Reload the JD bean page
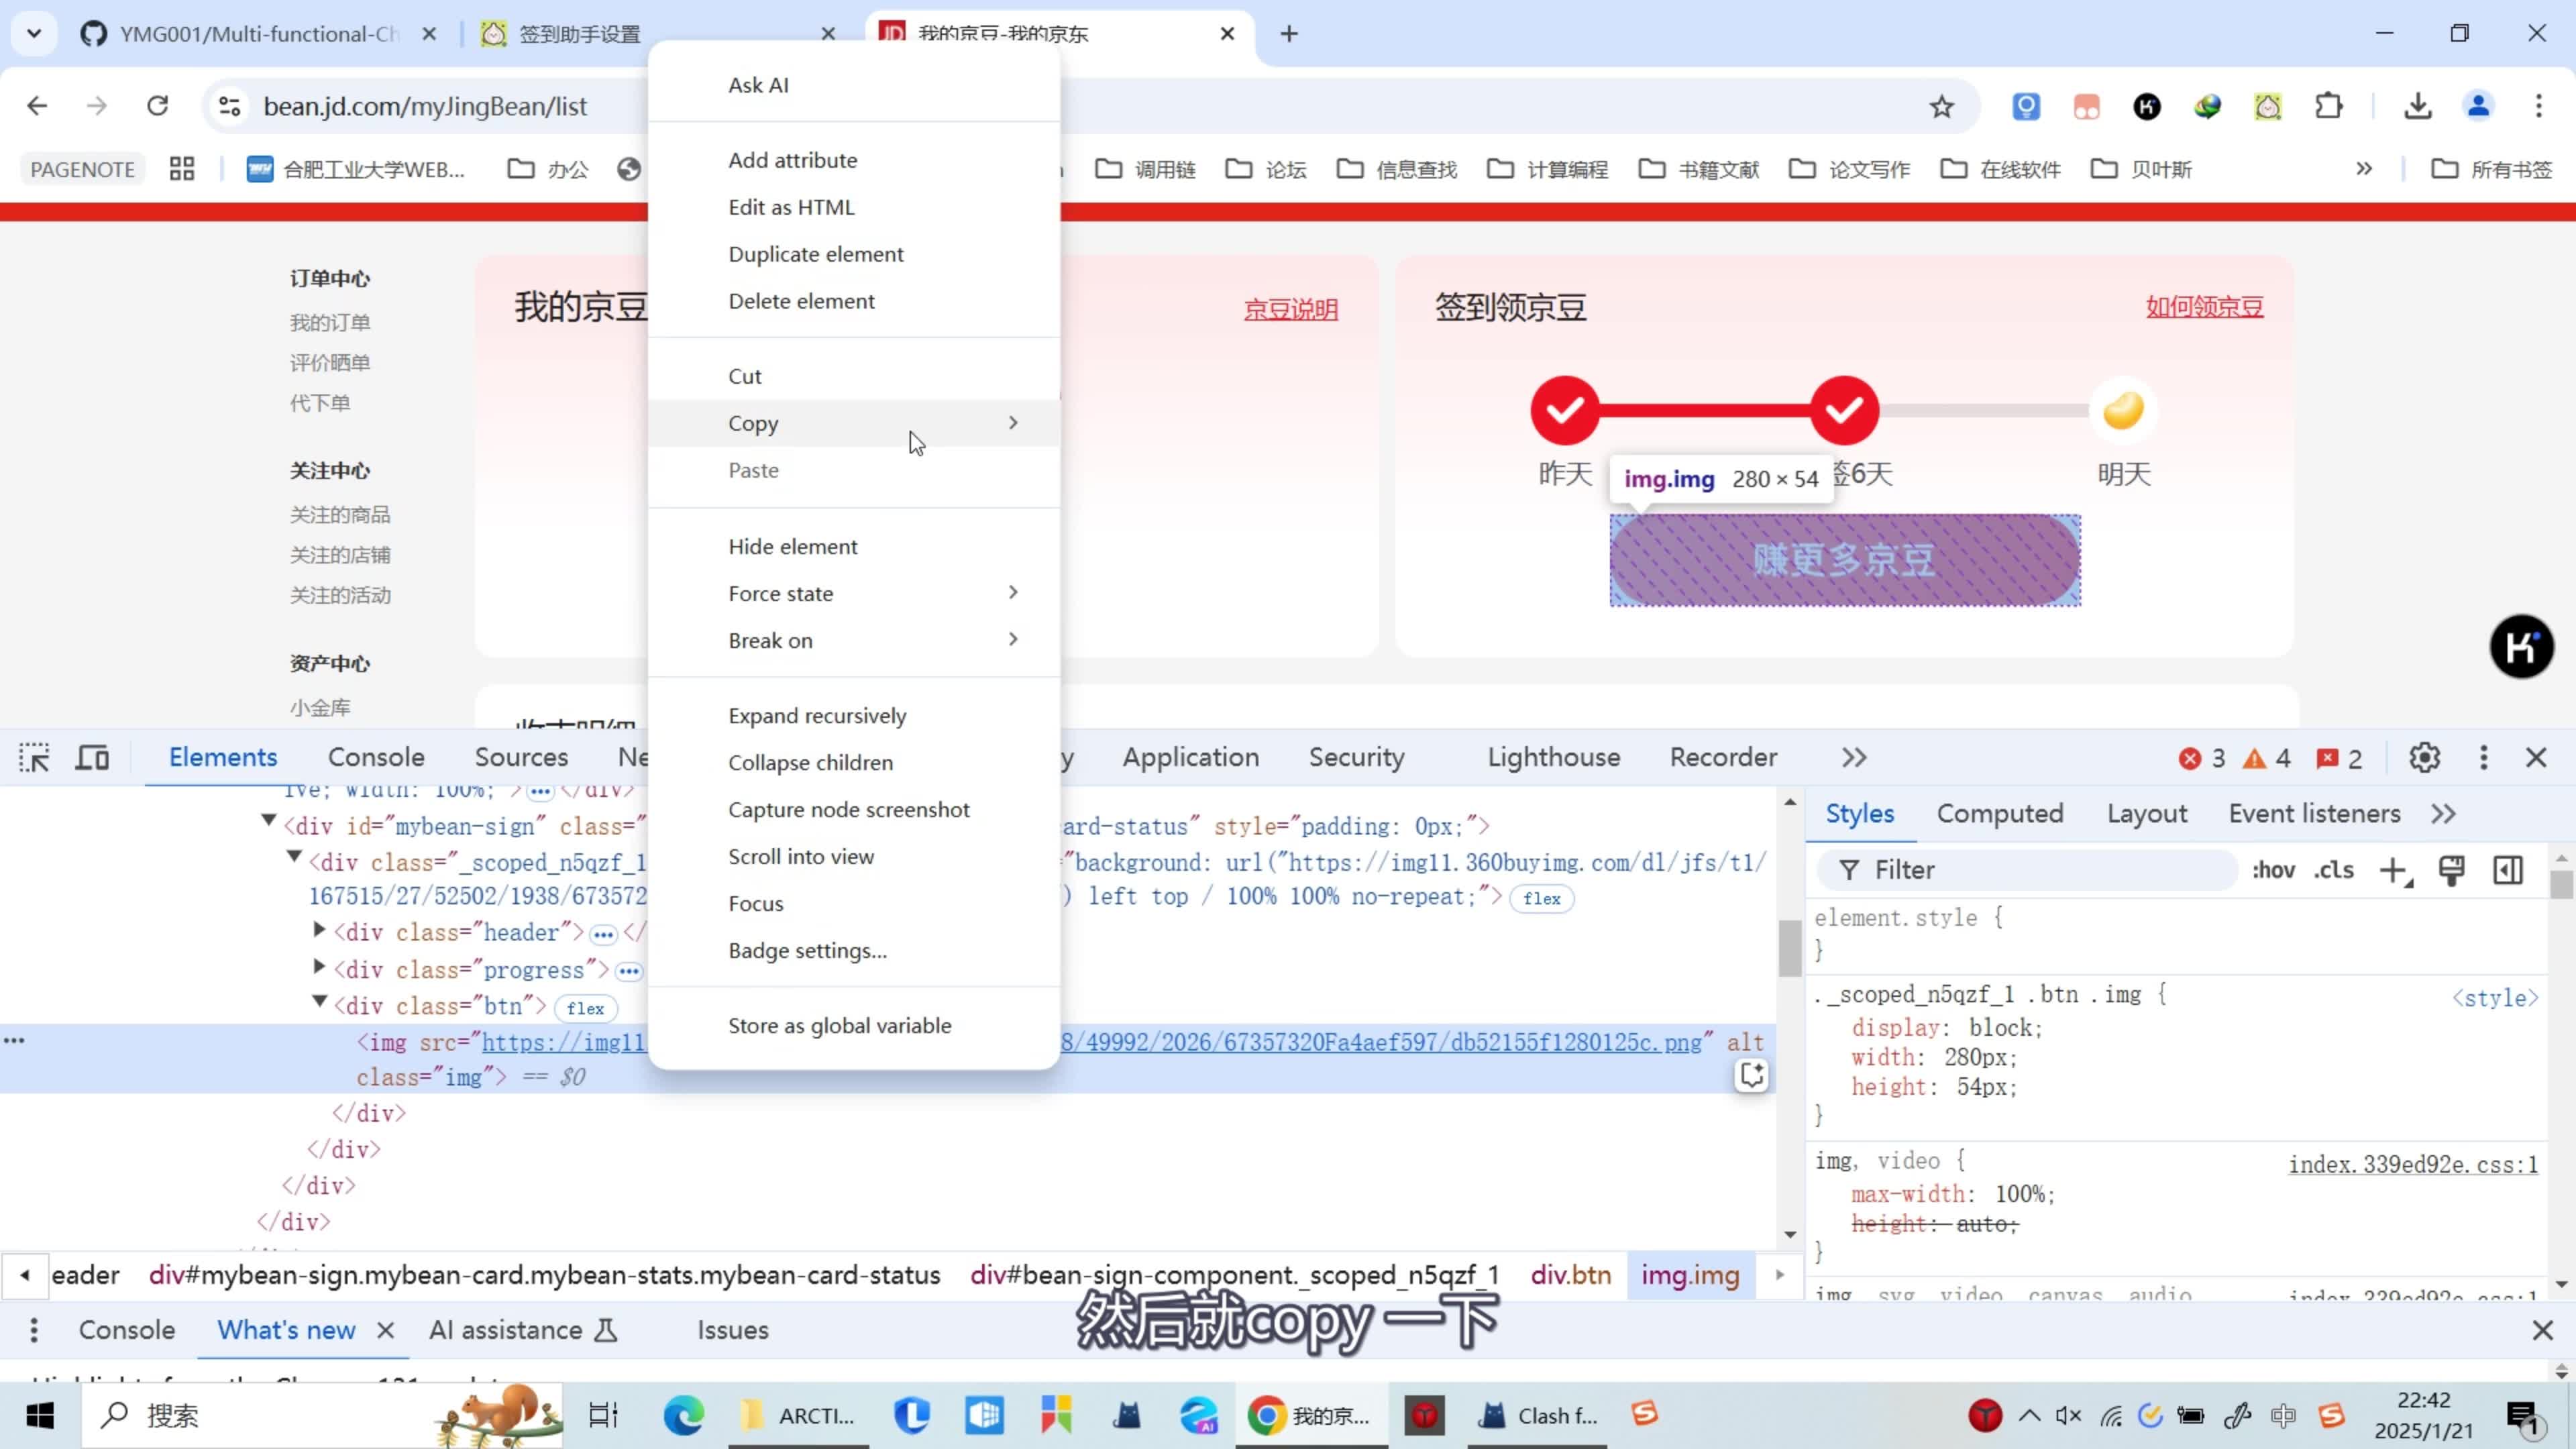The width and height of the screenshot is (2576, 1449). (158, 106)
